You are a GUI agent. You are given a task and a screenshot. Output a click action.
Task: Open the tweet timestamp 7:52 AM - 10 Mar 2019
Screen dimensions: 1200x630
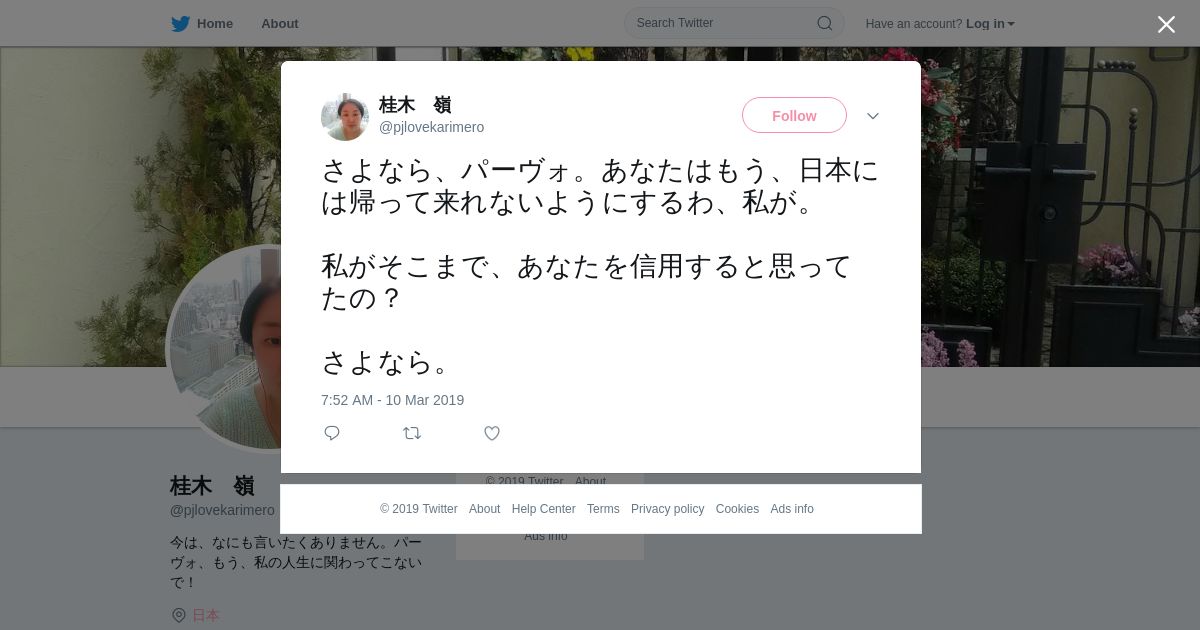392,400
